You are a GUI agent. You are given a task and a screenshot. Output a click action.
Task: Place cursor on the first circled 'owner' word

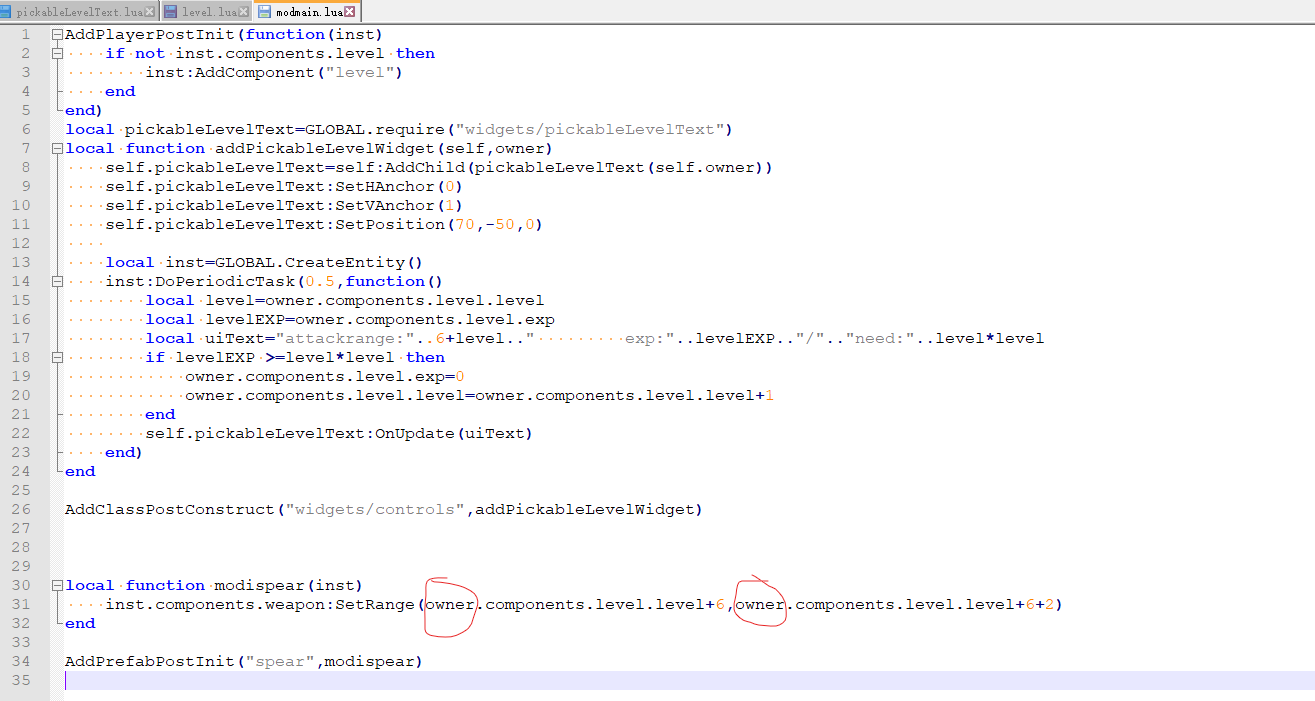point(449,604)
